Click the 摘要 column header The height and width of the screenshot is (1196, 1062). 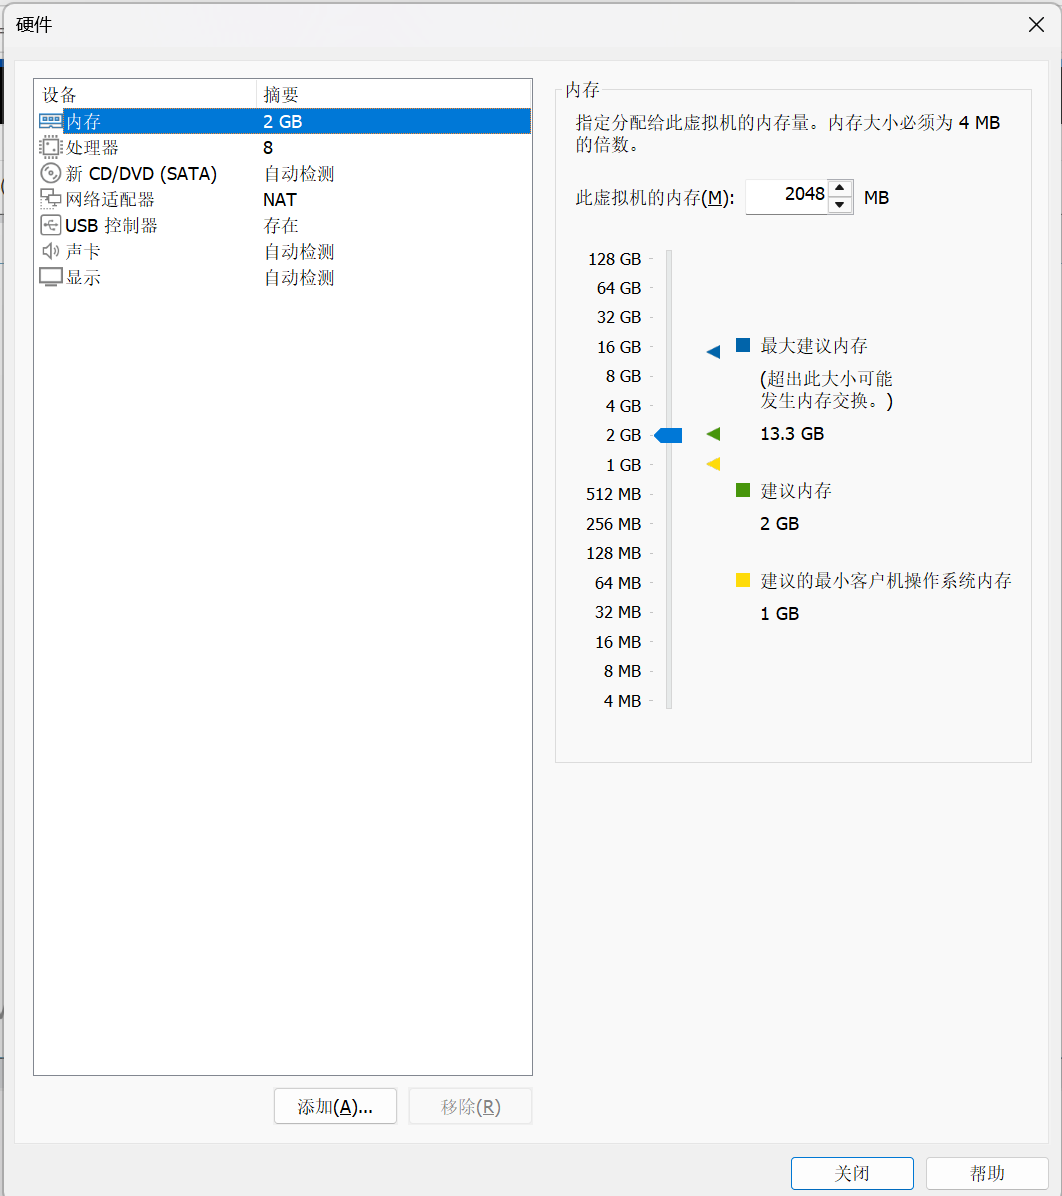[x=394, y=94]
